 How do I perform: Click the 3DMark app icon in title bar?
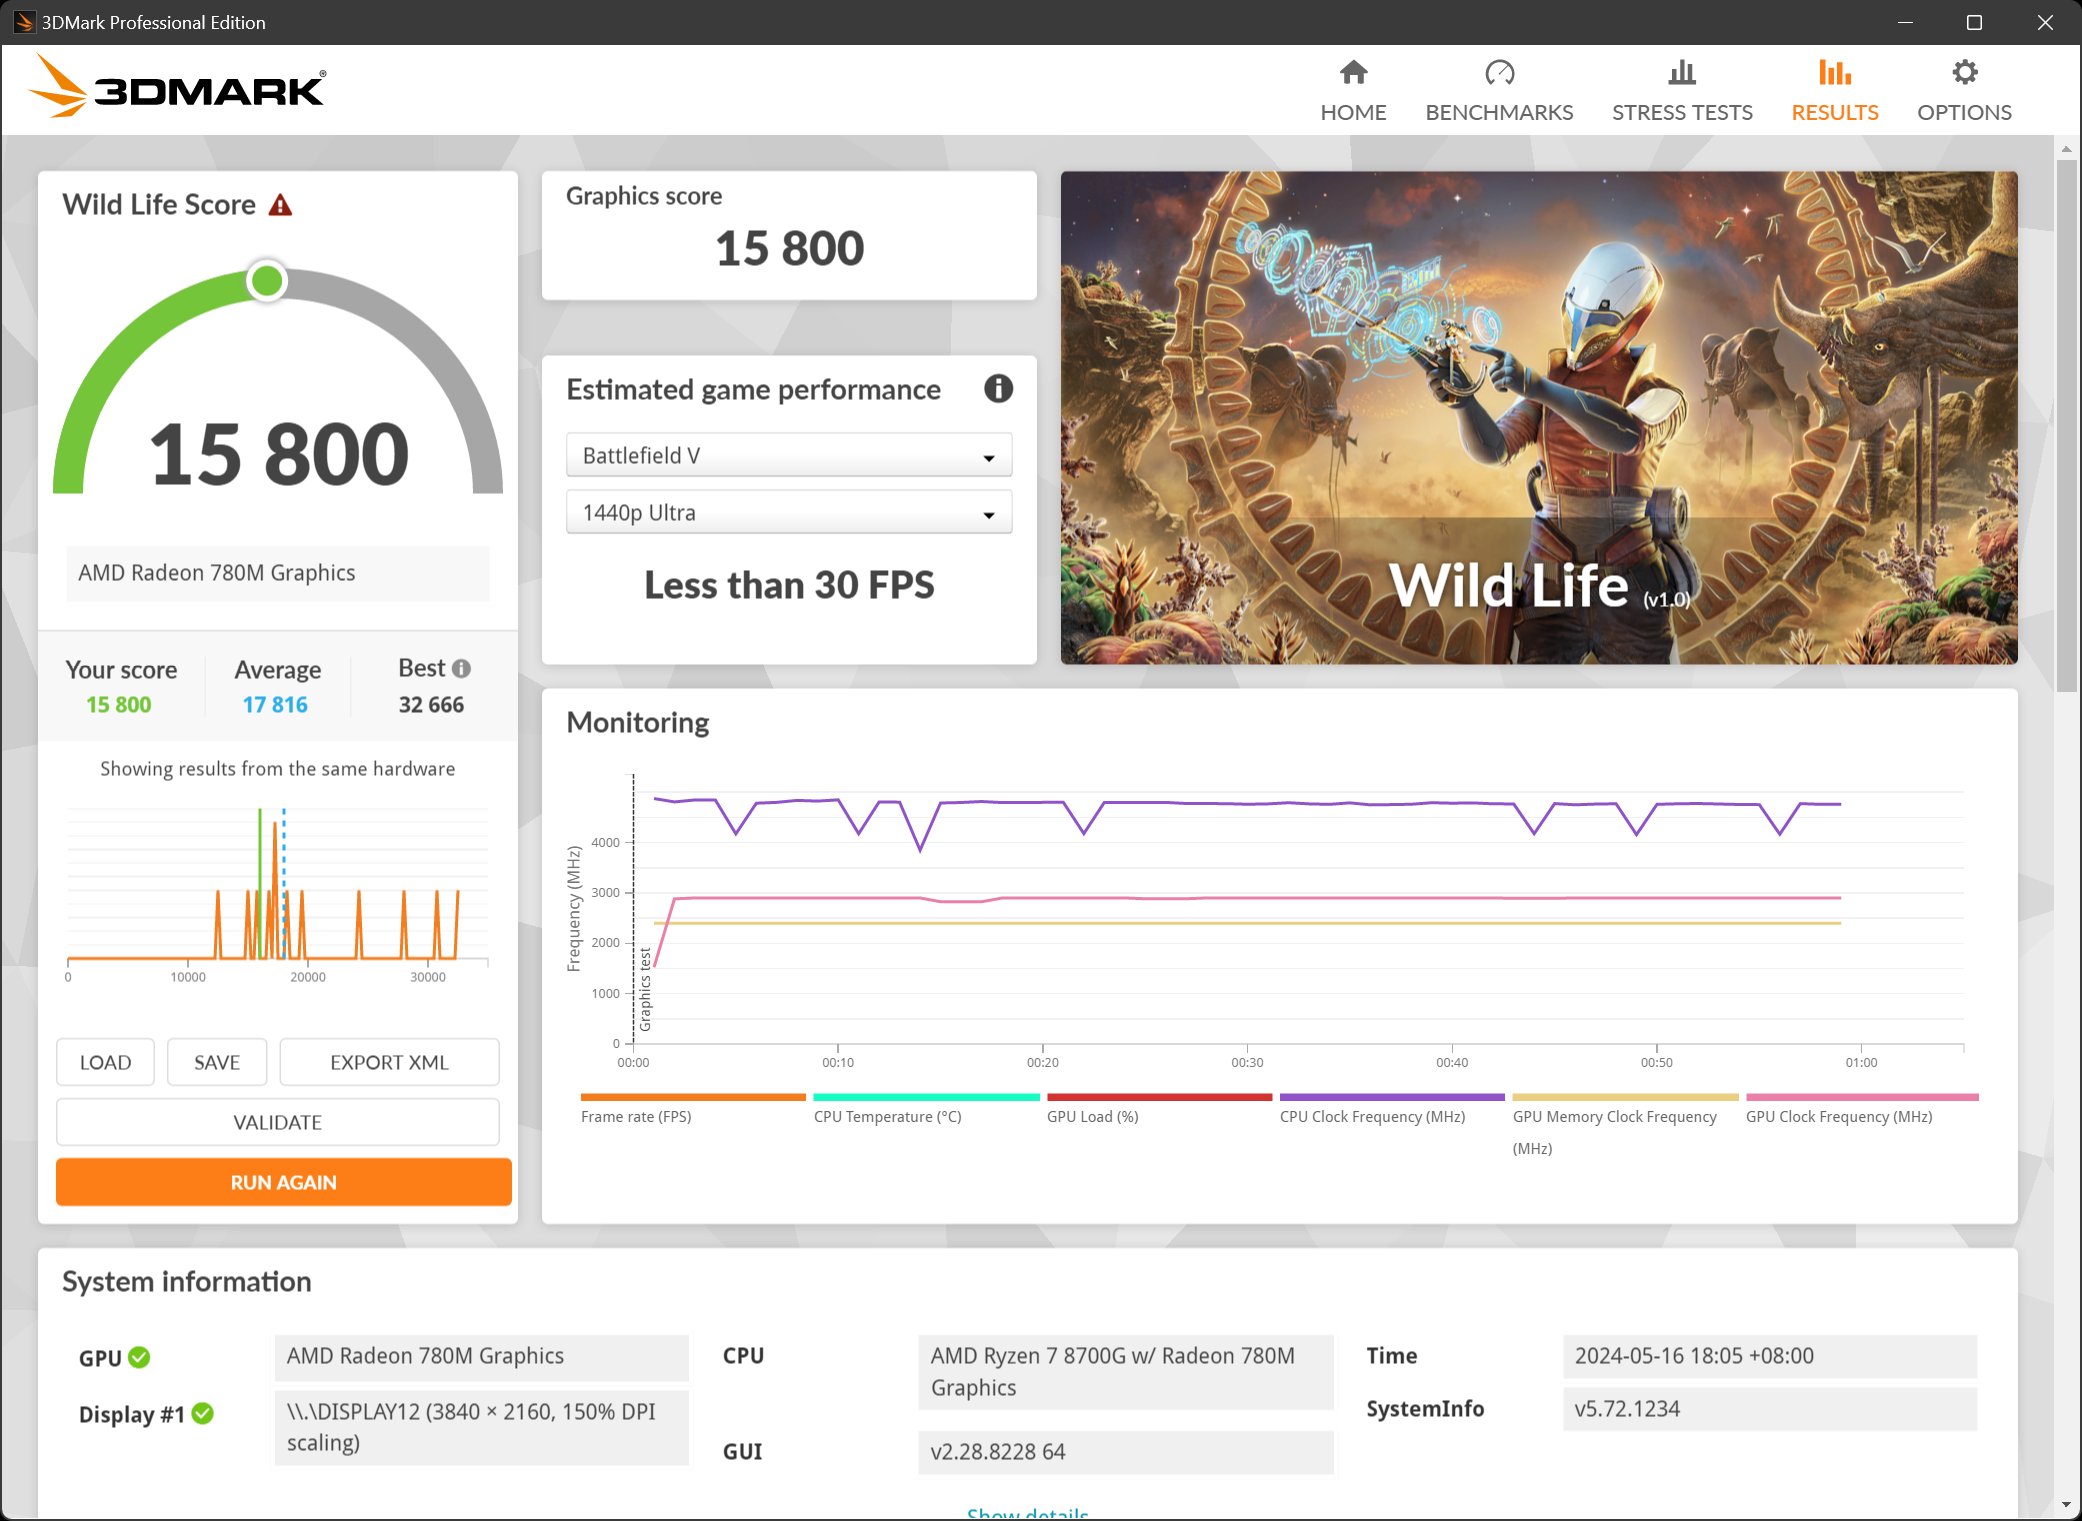click(x=23, y=22)
